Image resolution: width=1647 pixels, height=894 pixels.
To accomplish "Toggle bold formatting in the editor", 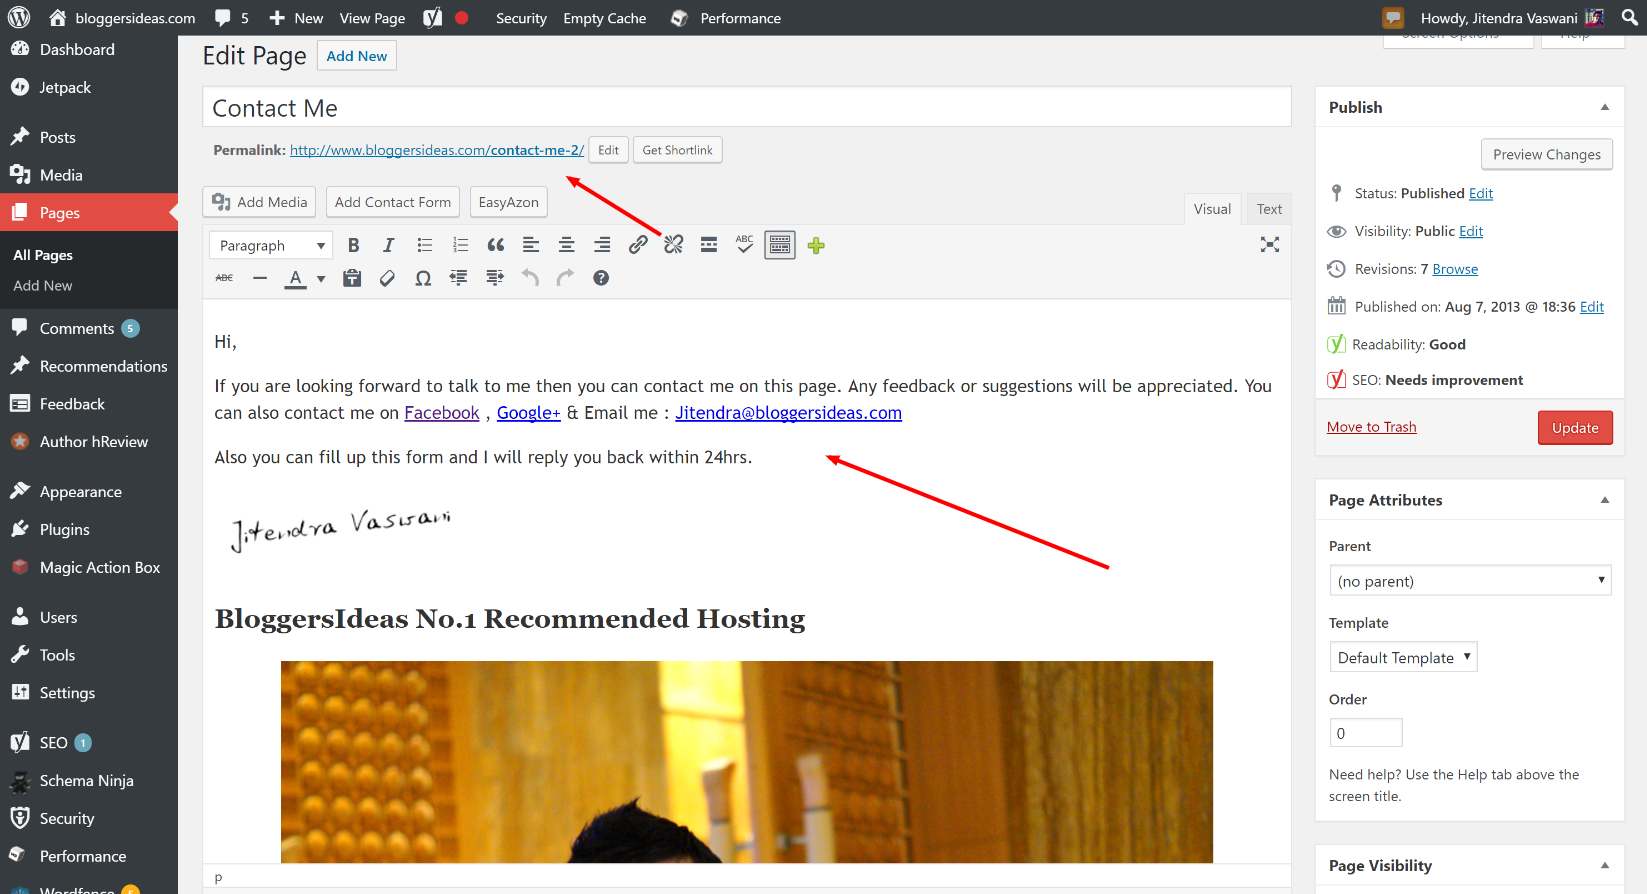I will (353, 245).
